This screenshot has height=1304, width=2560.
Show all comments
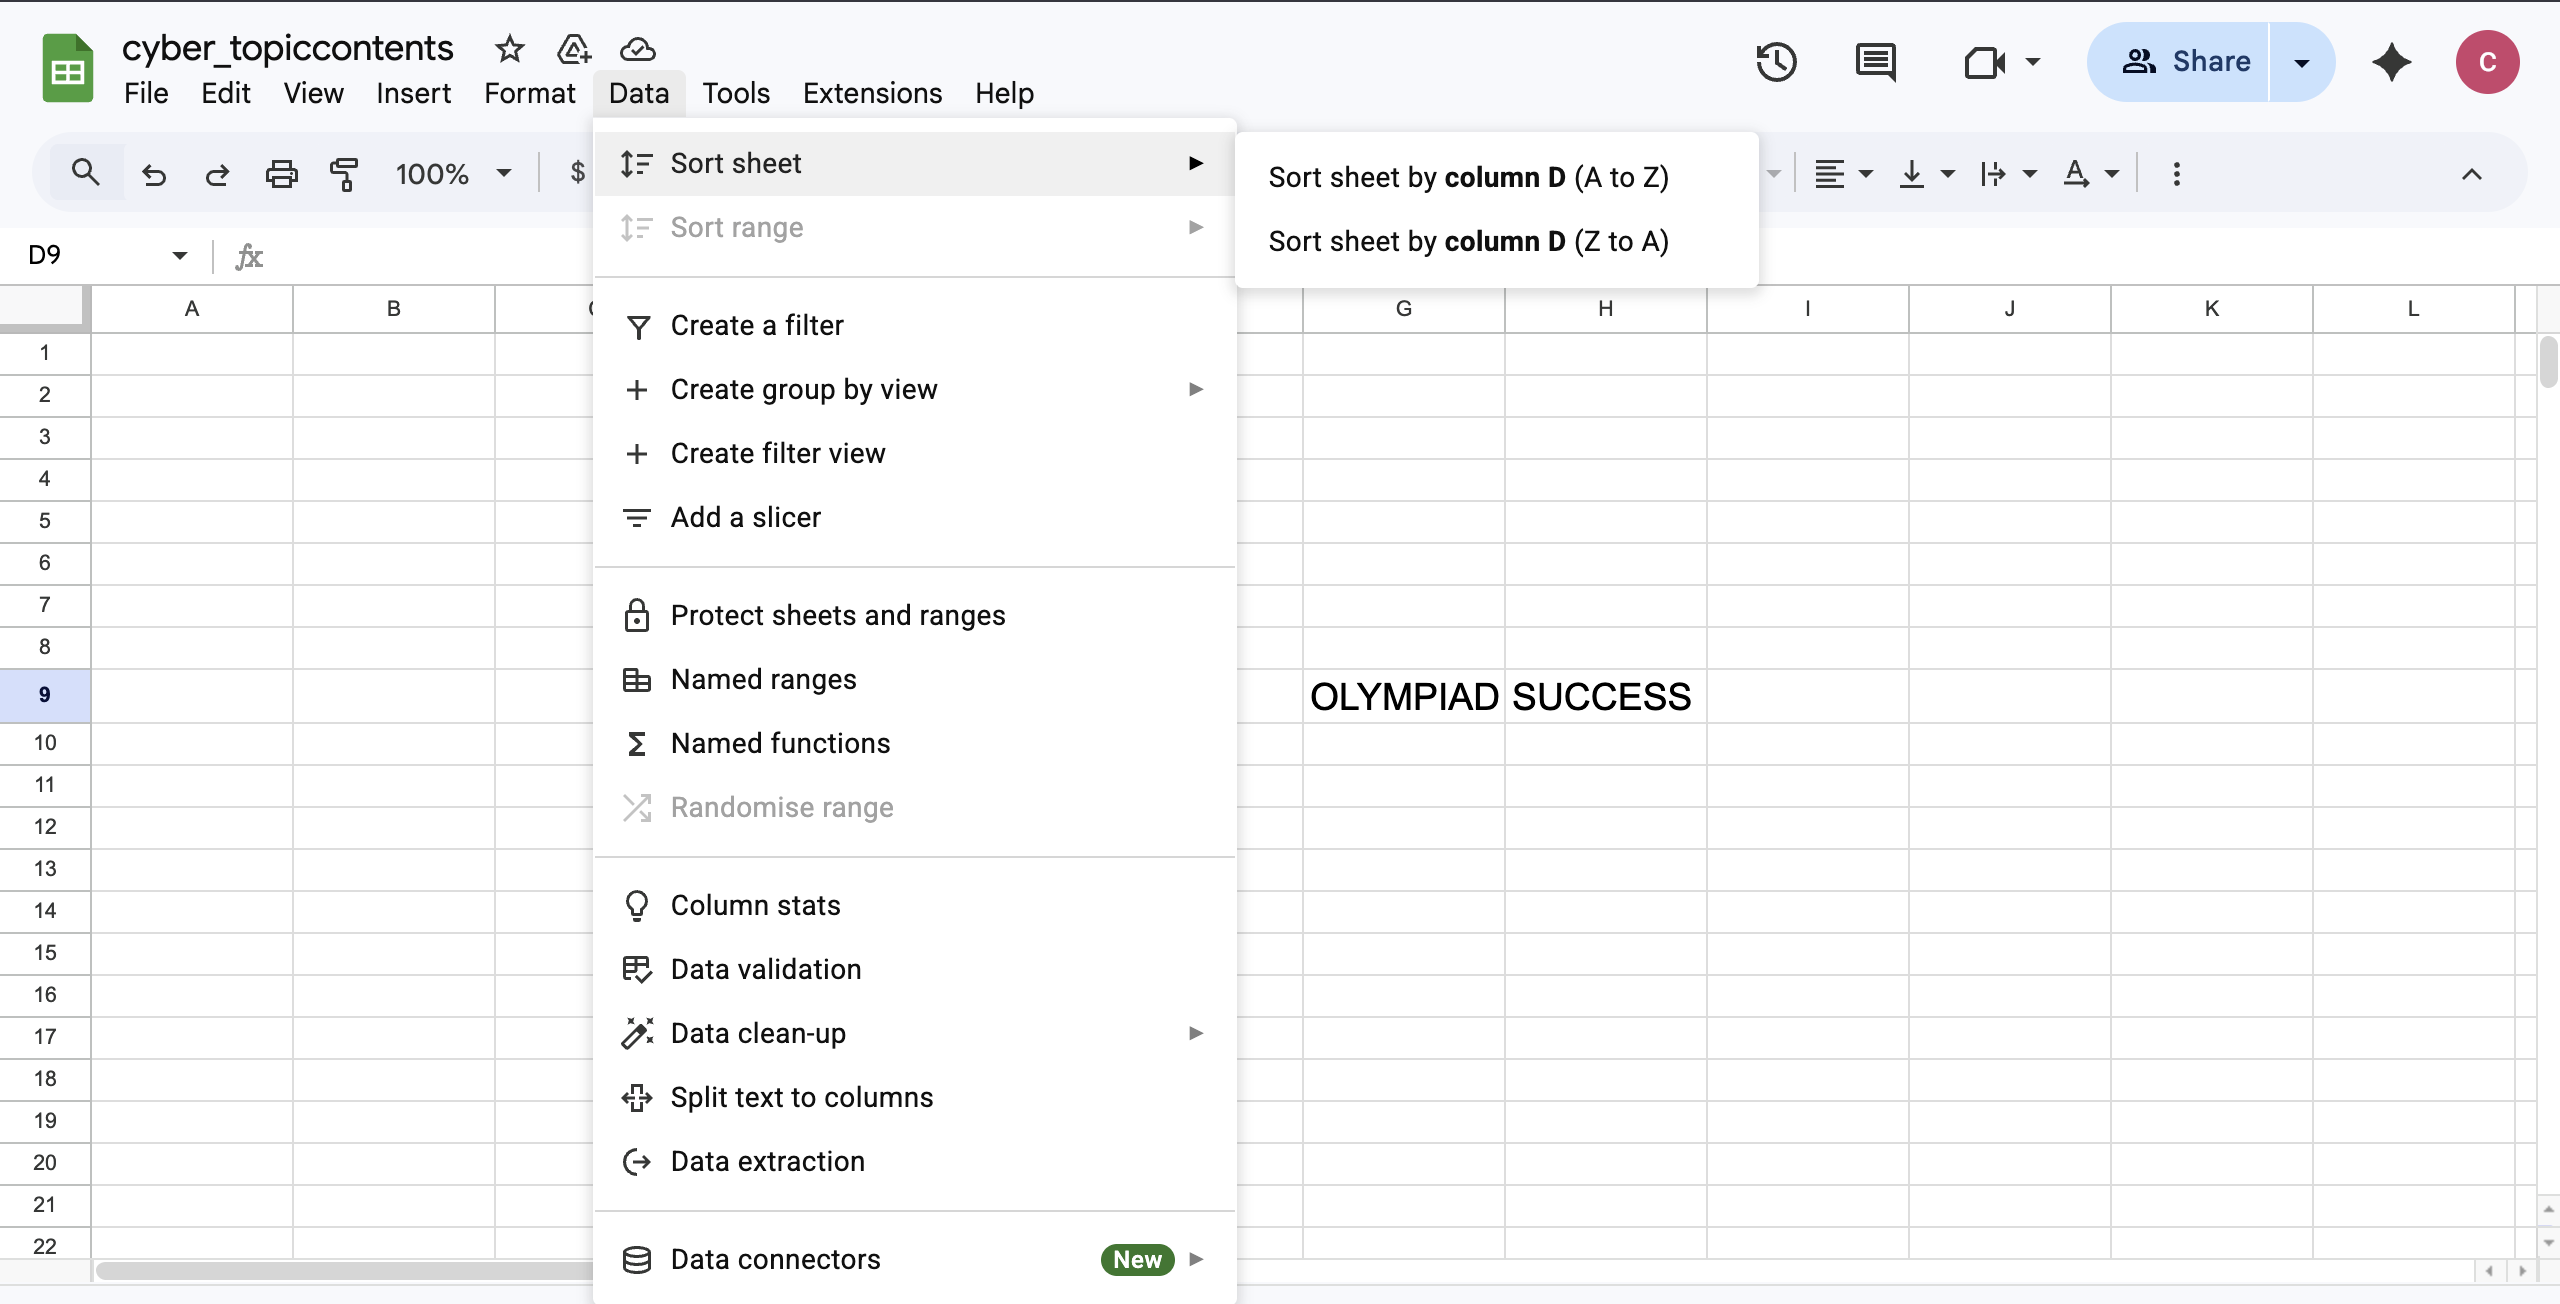(1874, 61)
